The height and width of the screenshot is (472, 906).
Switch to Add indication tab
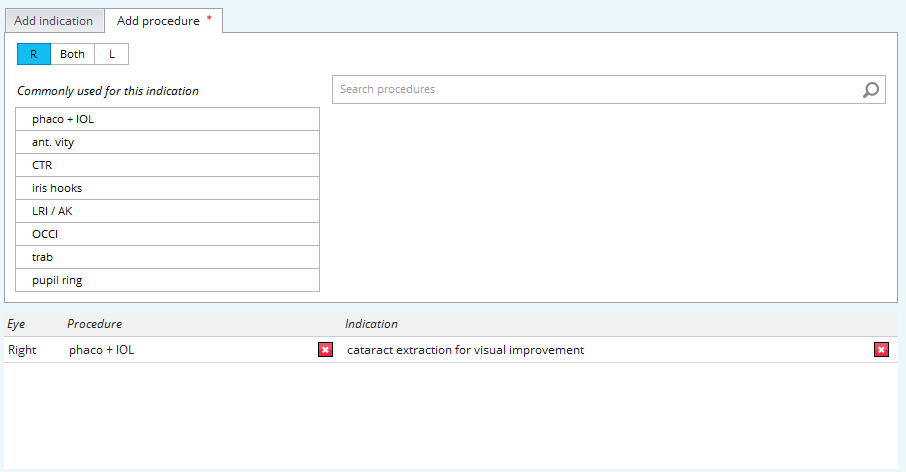click(54, 21)
